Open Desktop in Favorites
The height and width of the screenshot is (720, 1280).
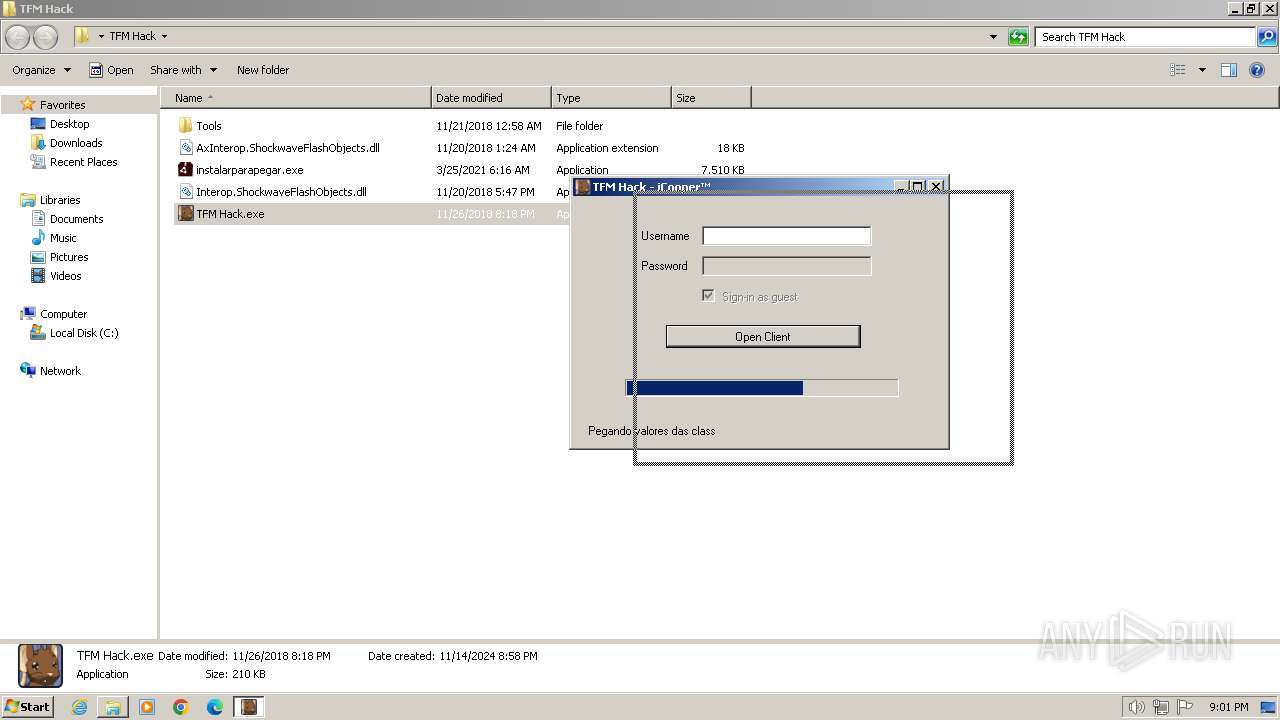click(69, 124)
